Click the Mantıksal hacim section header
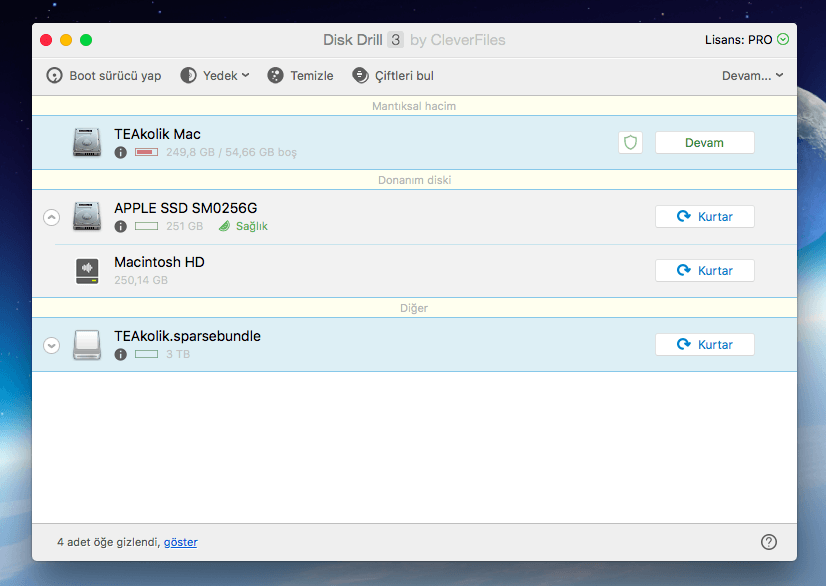This screenshot has width=826, height=586. coord(414,106)
